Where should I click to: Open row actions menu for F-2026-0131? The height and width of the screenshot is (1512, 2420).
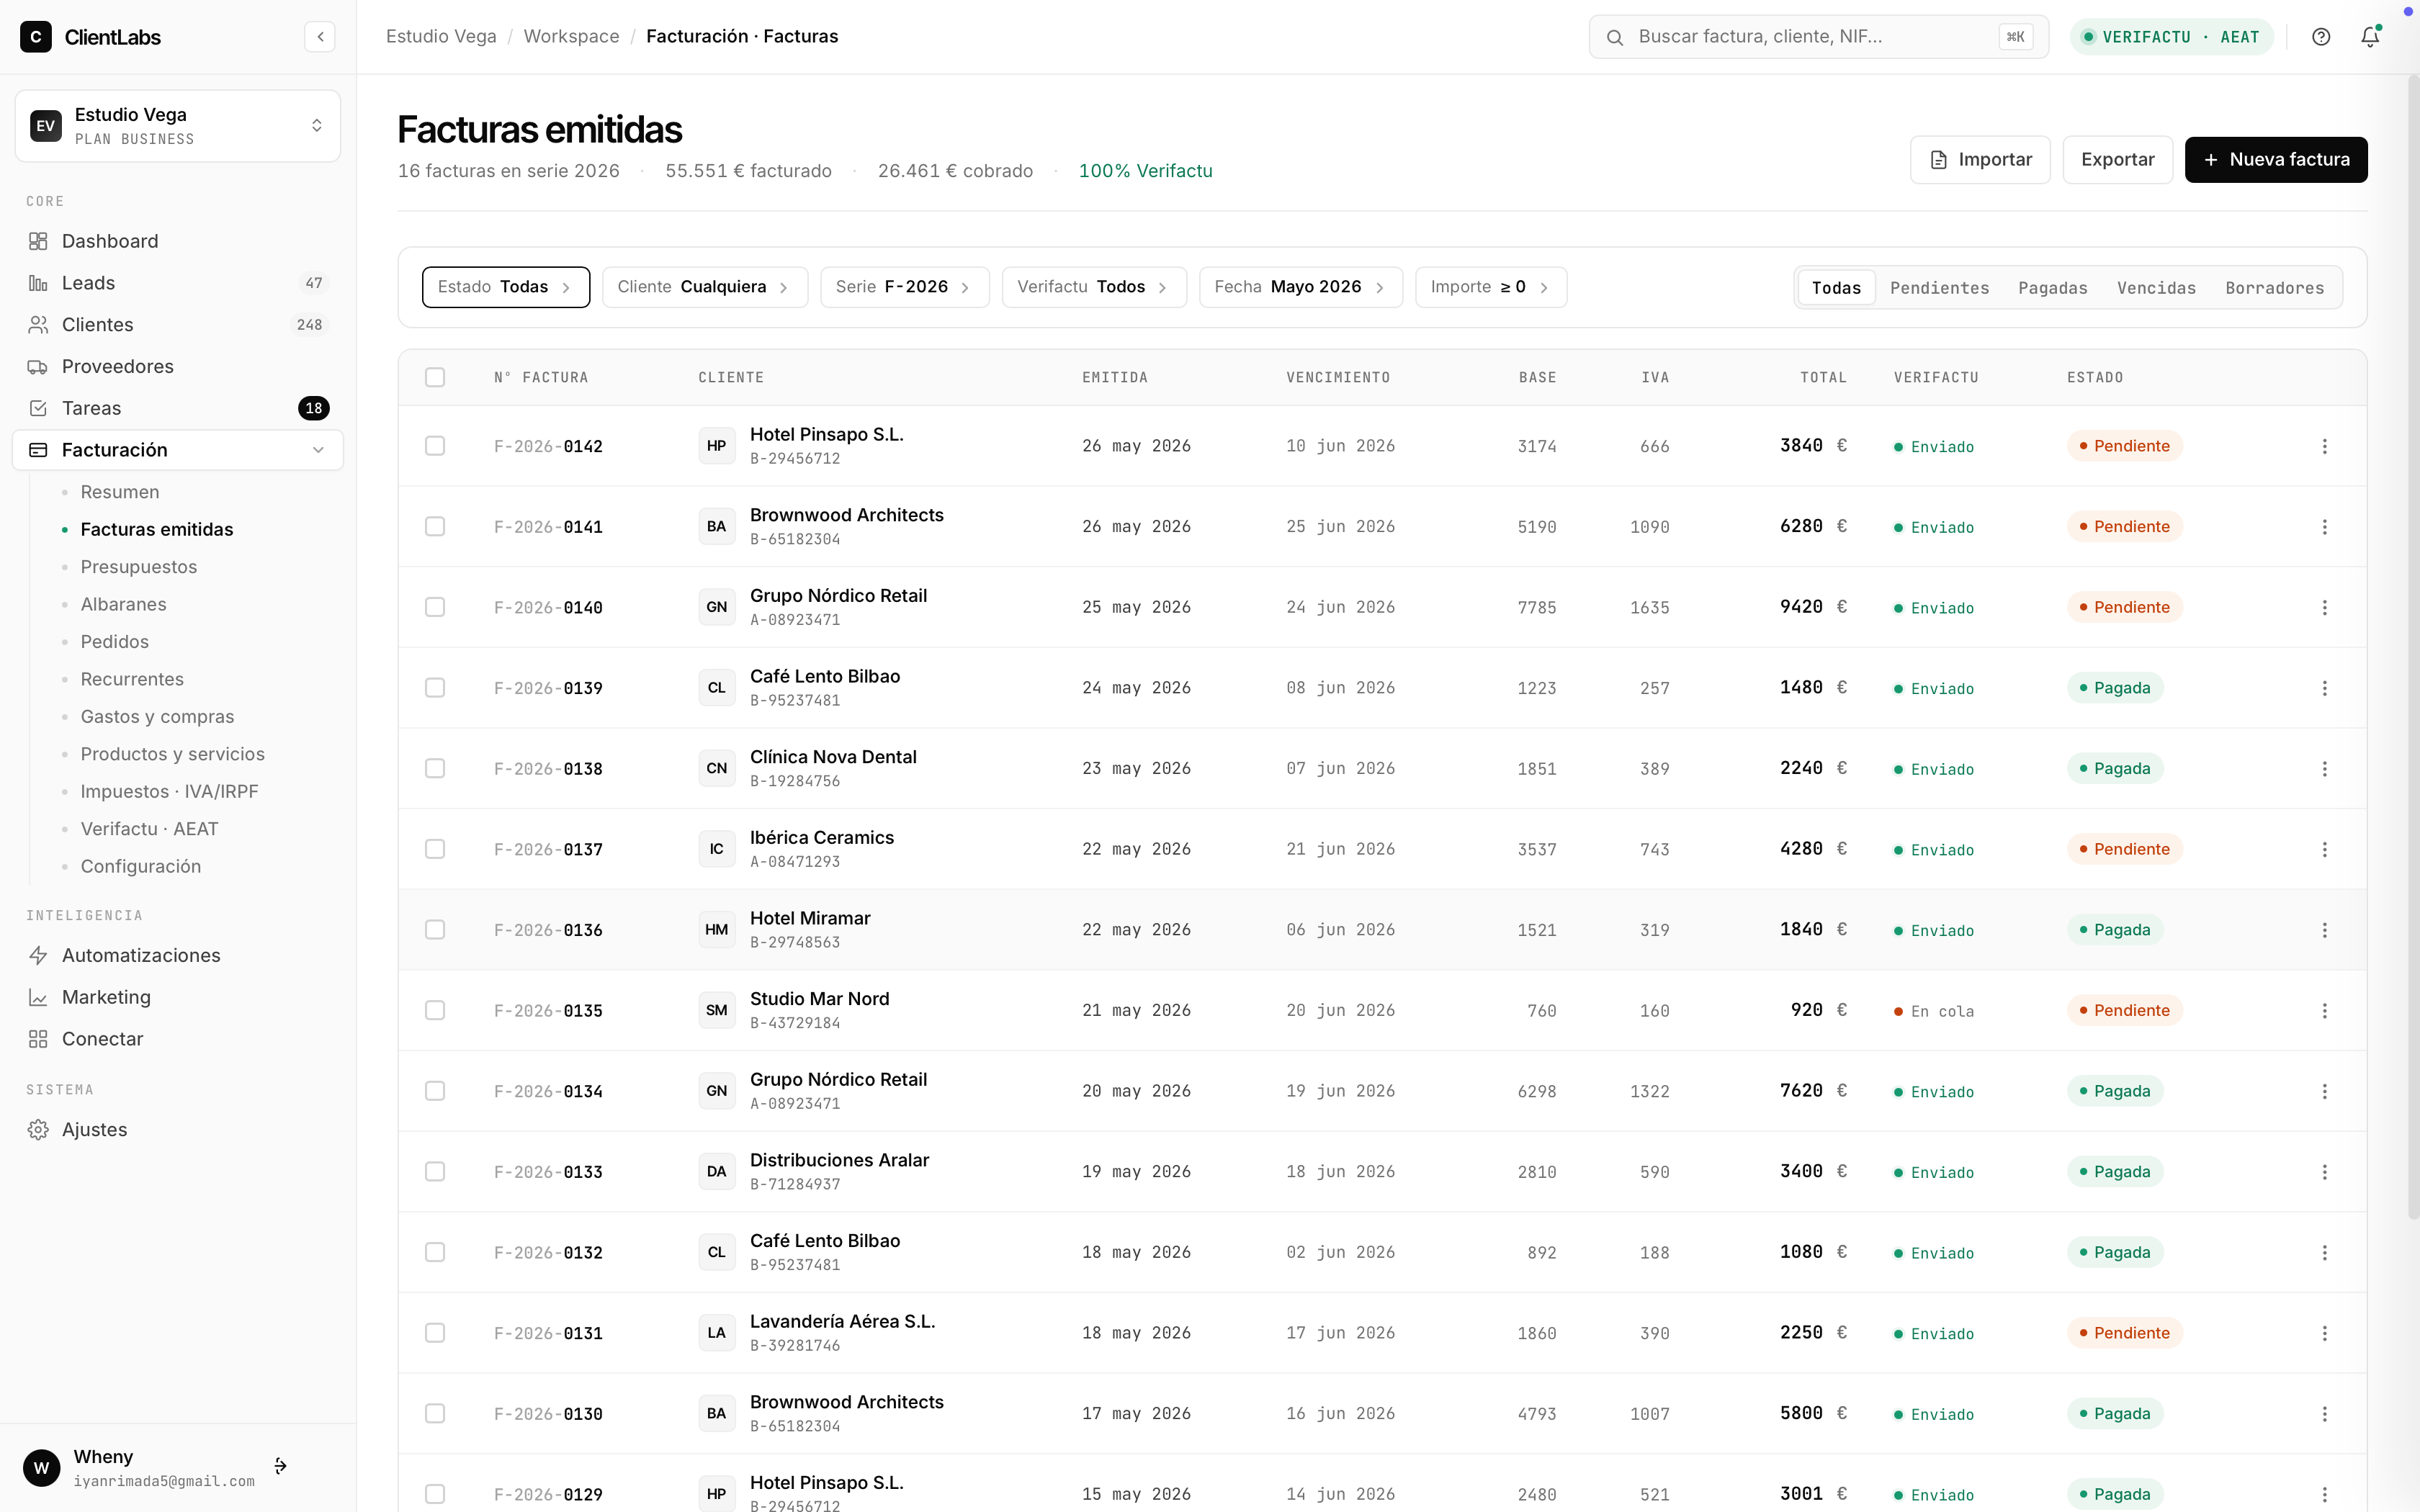[x=2324, y=1333]
